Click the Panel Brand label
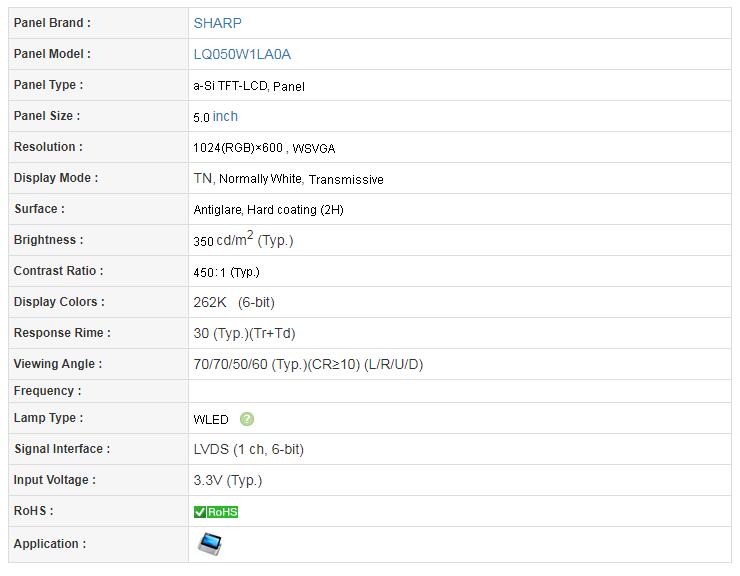Screen dimensions: 740x576 coord(52,23)
